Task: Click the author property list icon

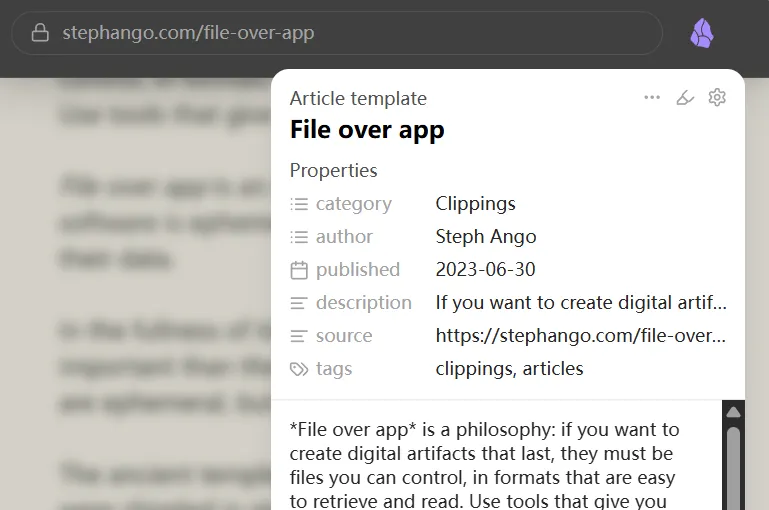Action: point(299,237)
